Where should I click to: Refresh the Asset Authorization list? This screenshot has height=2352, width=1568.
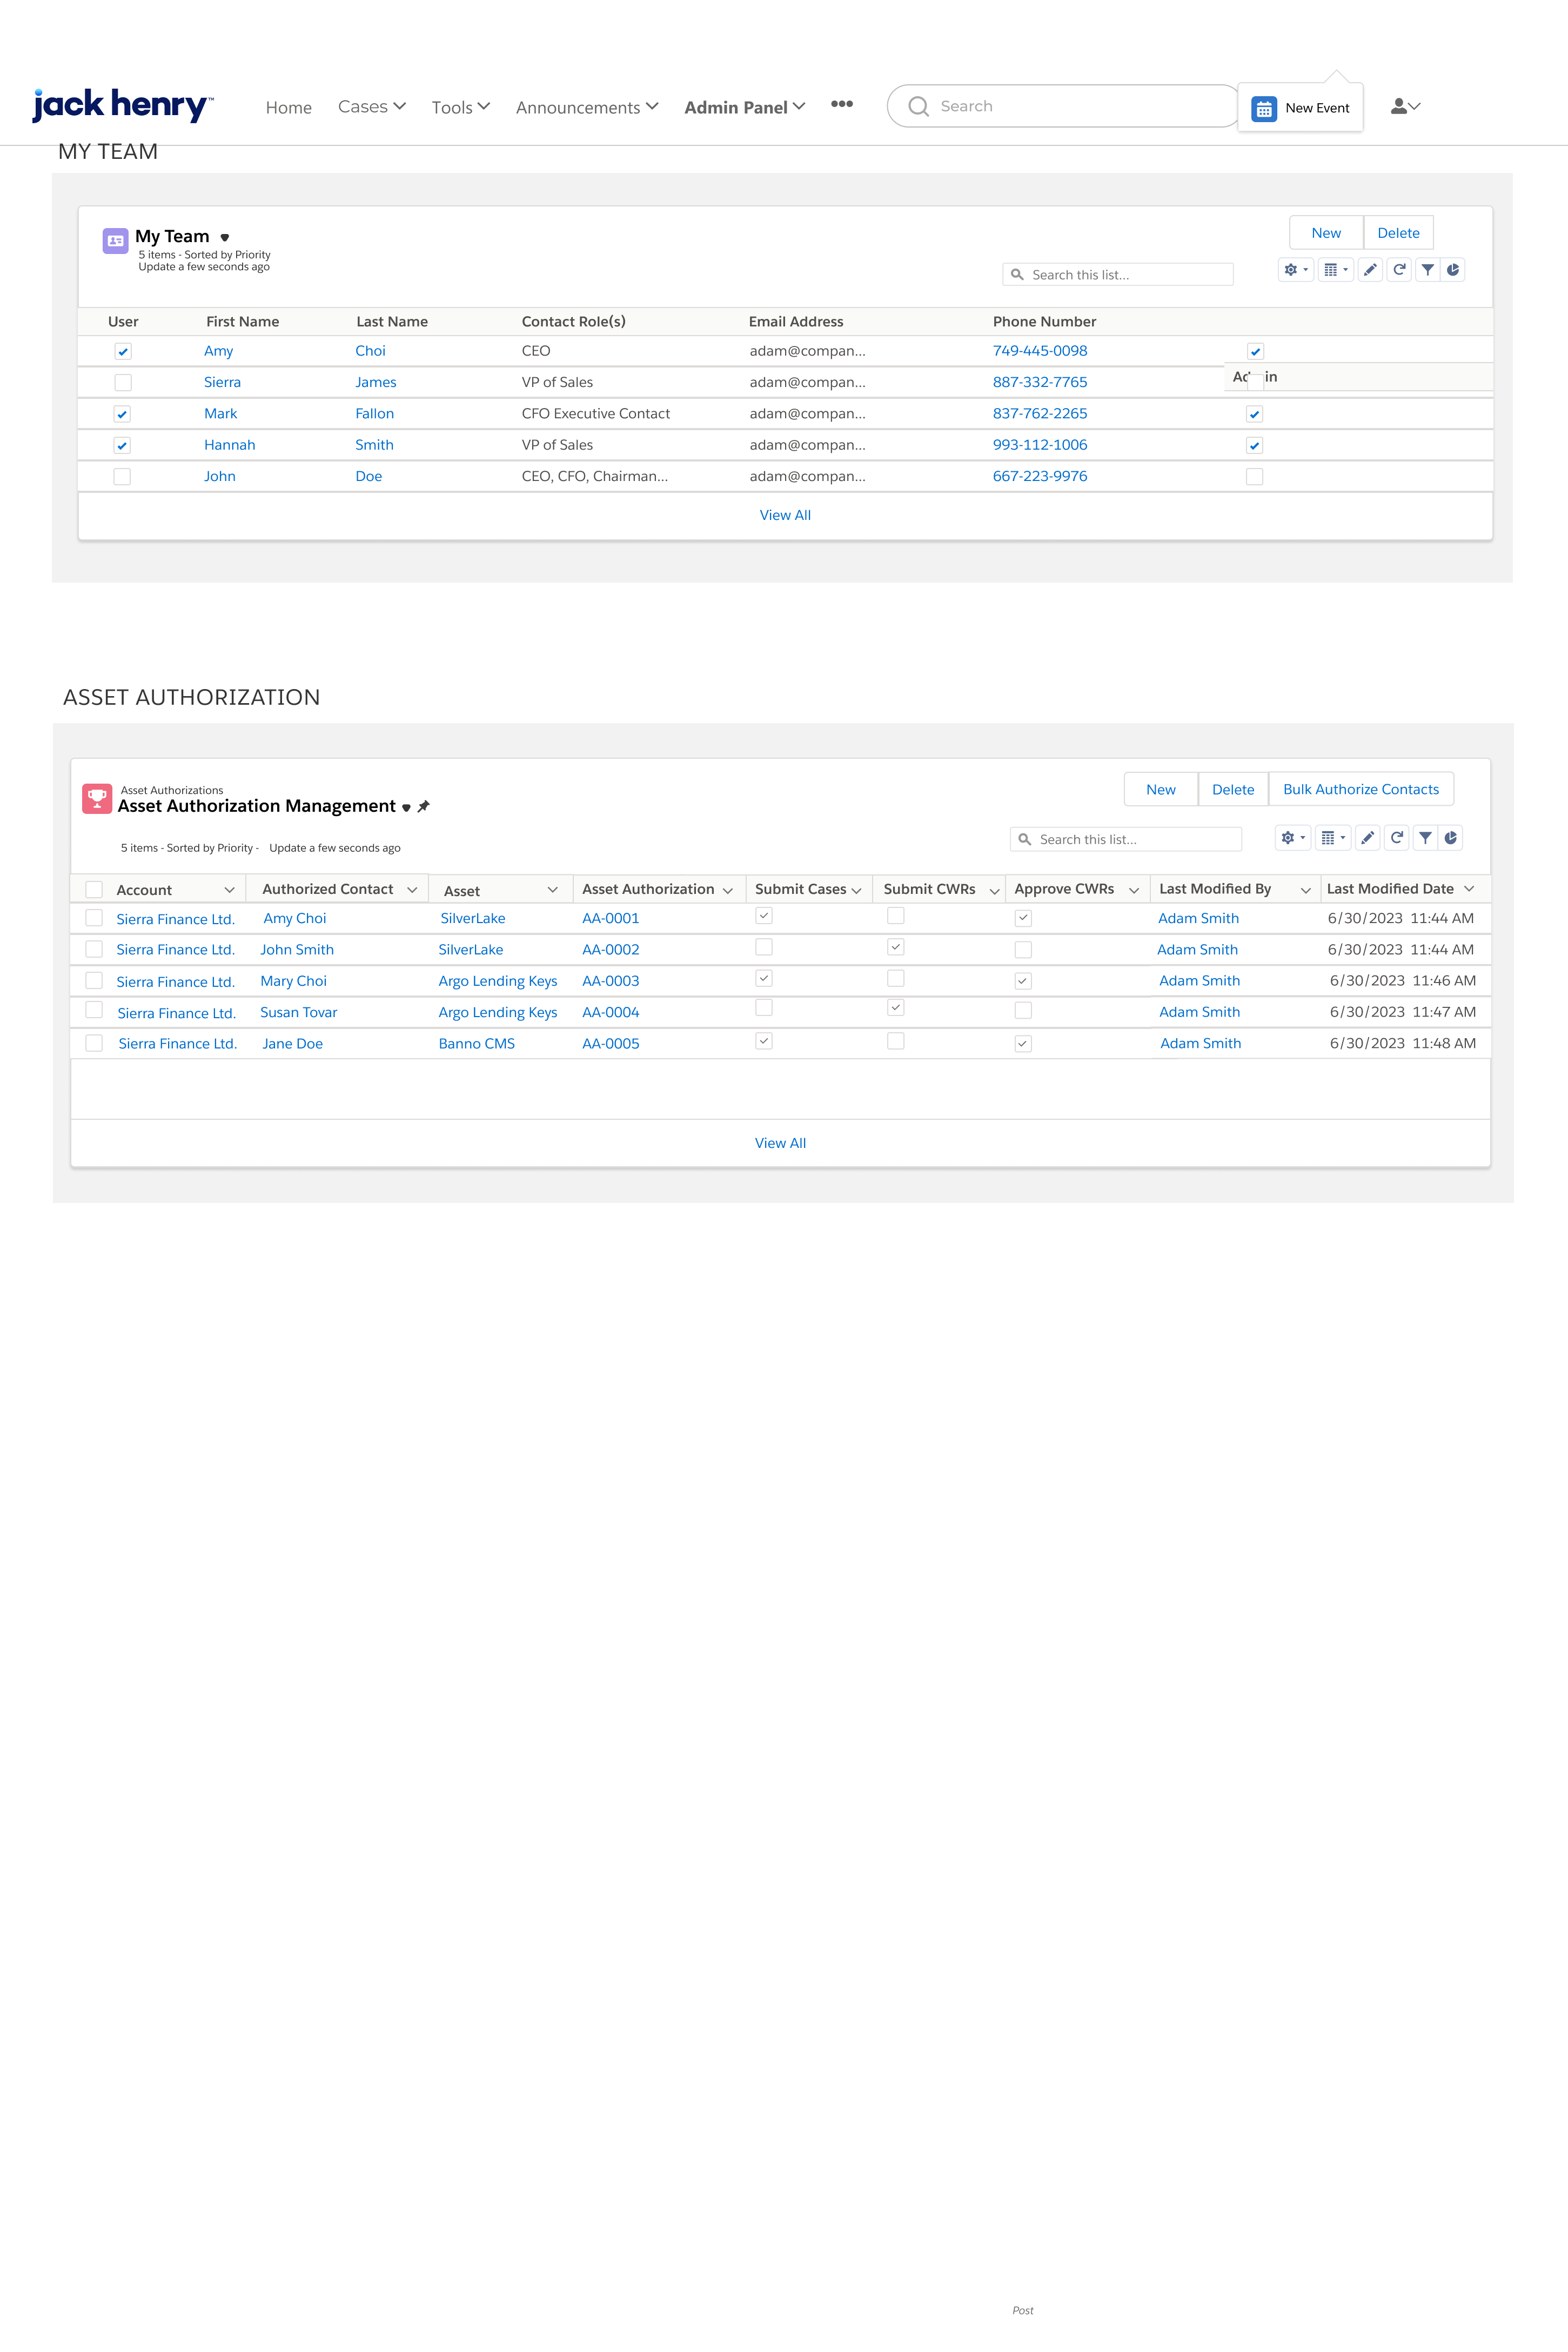tap(1397, 838)
